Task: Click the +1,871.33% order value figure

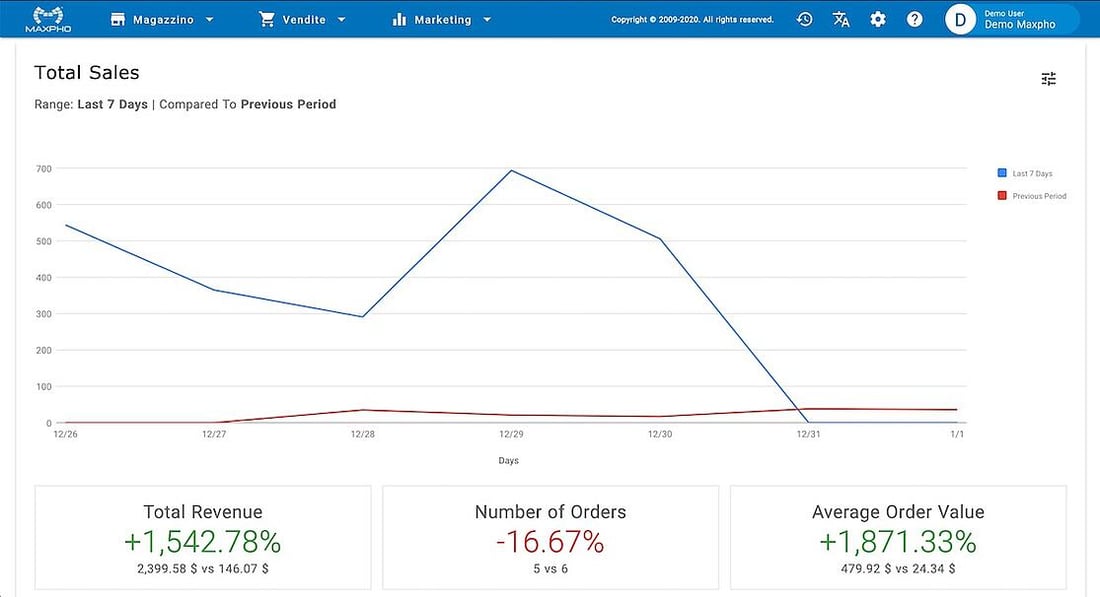Action: [898, 542]
